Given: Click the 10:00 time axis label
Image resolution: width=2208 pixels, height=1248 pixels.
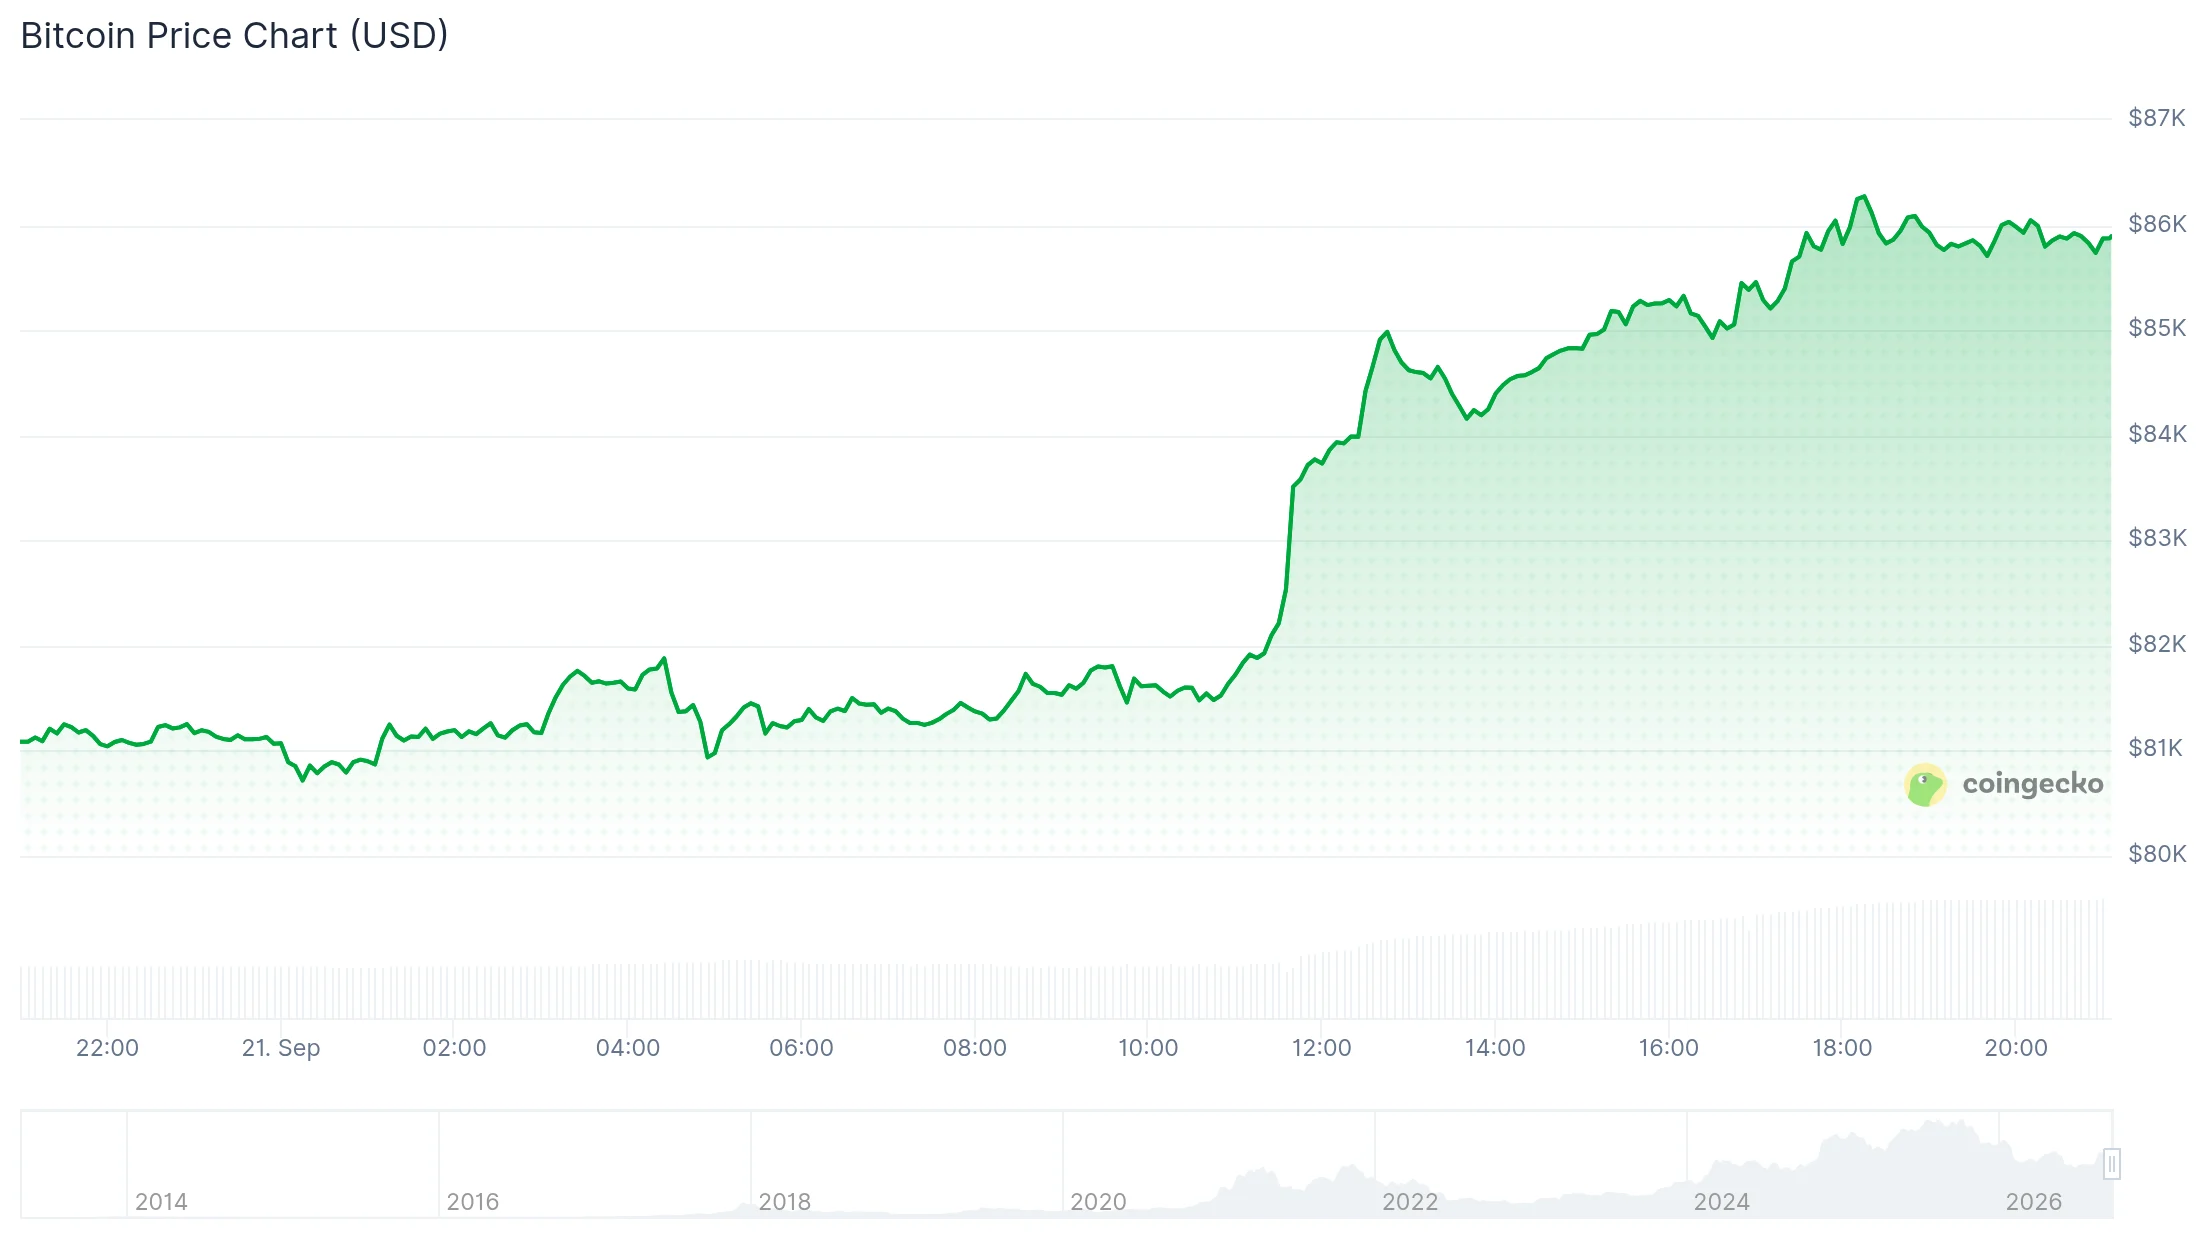Looking at the screenshot, I should point(1148,1048).
